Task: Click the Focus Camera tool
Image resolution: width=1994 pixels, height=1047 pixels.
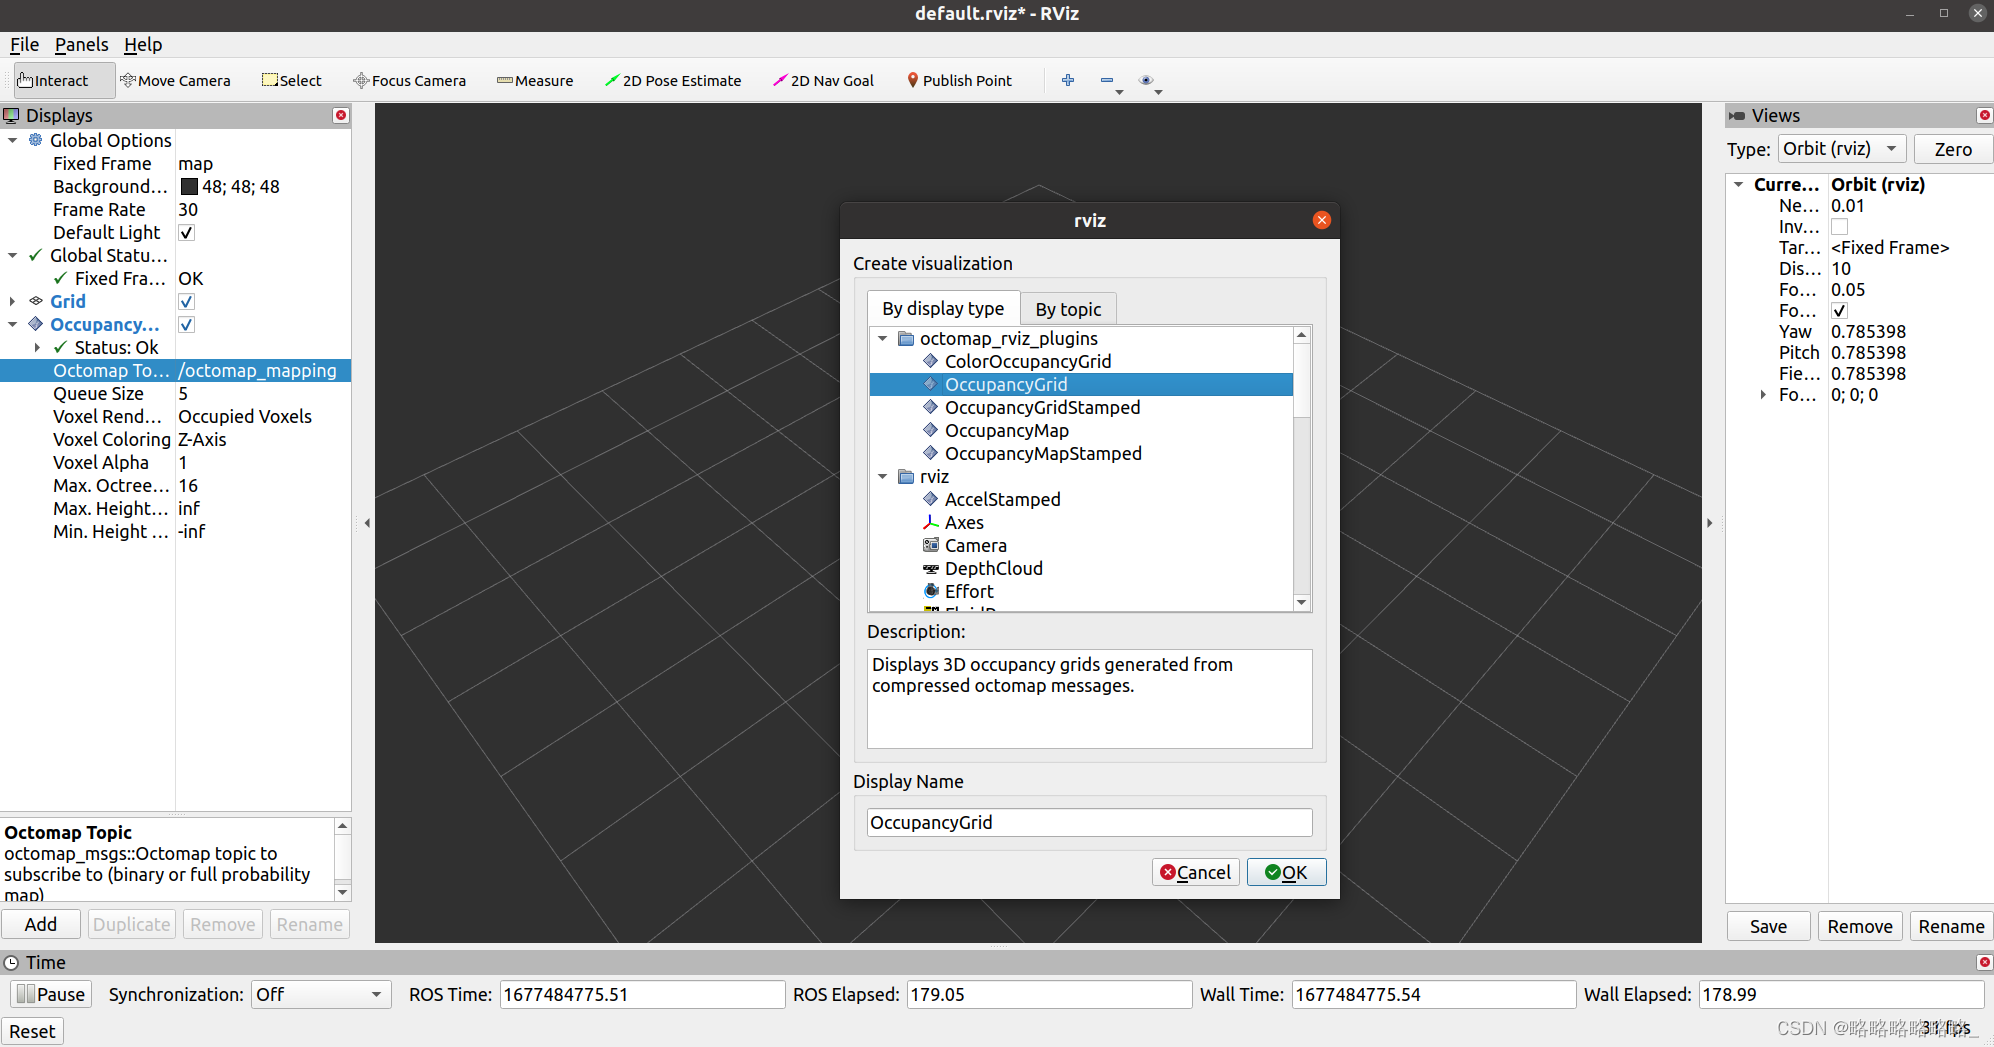Action: tap(410, 80)
